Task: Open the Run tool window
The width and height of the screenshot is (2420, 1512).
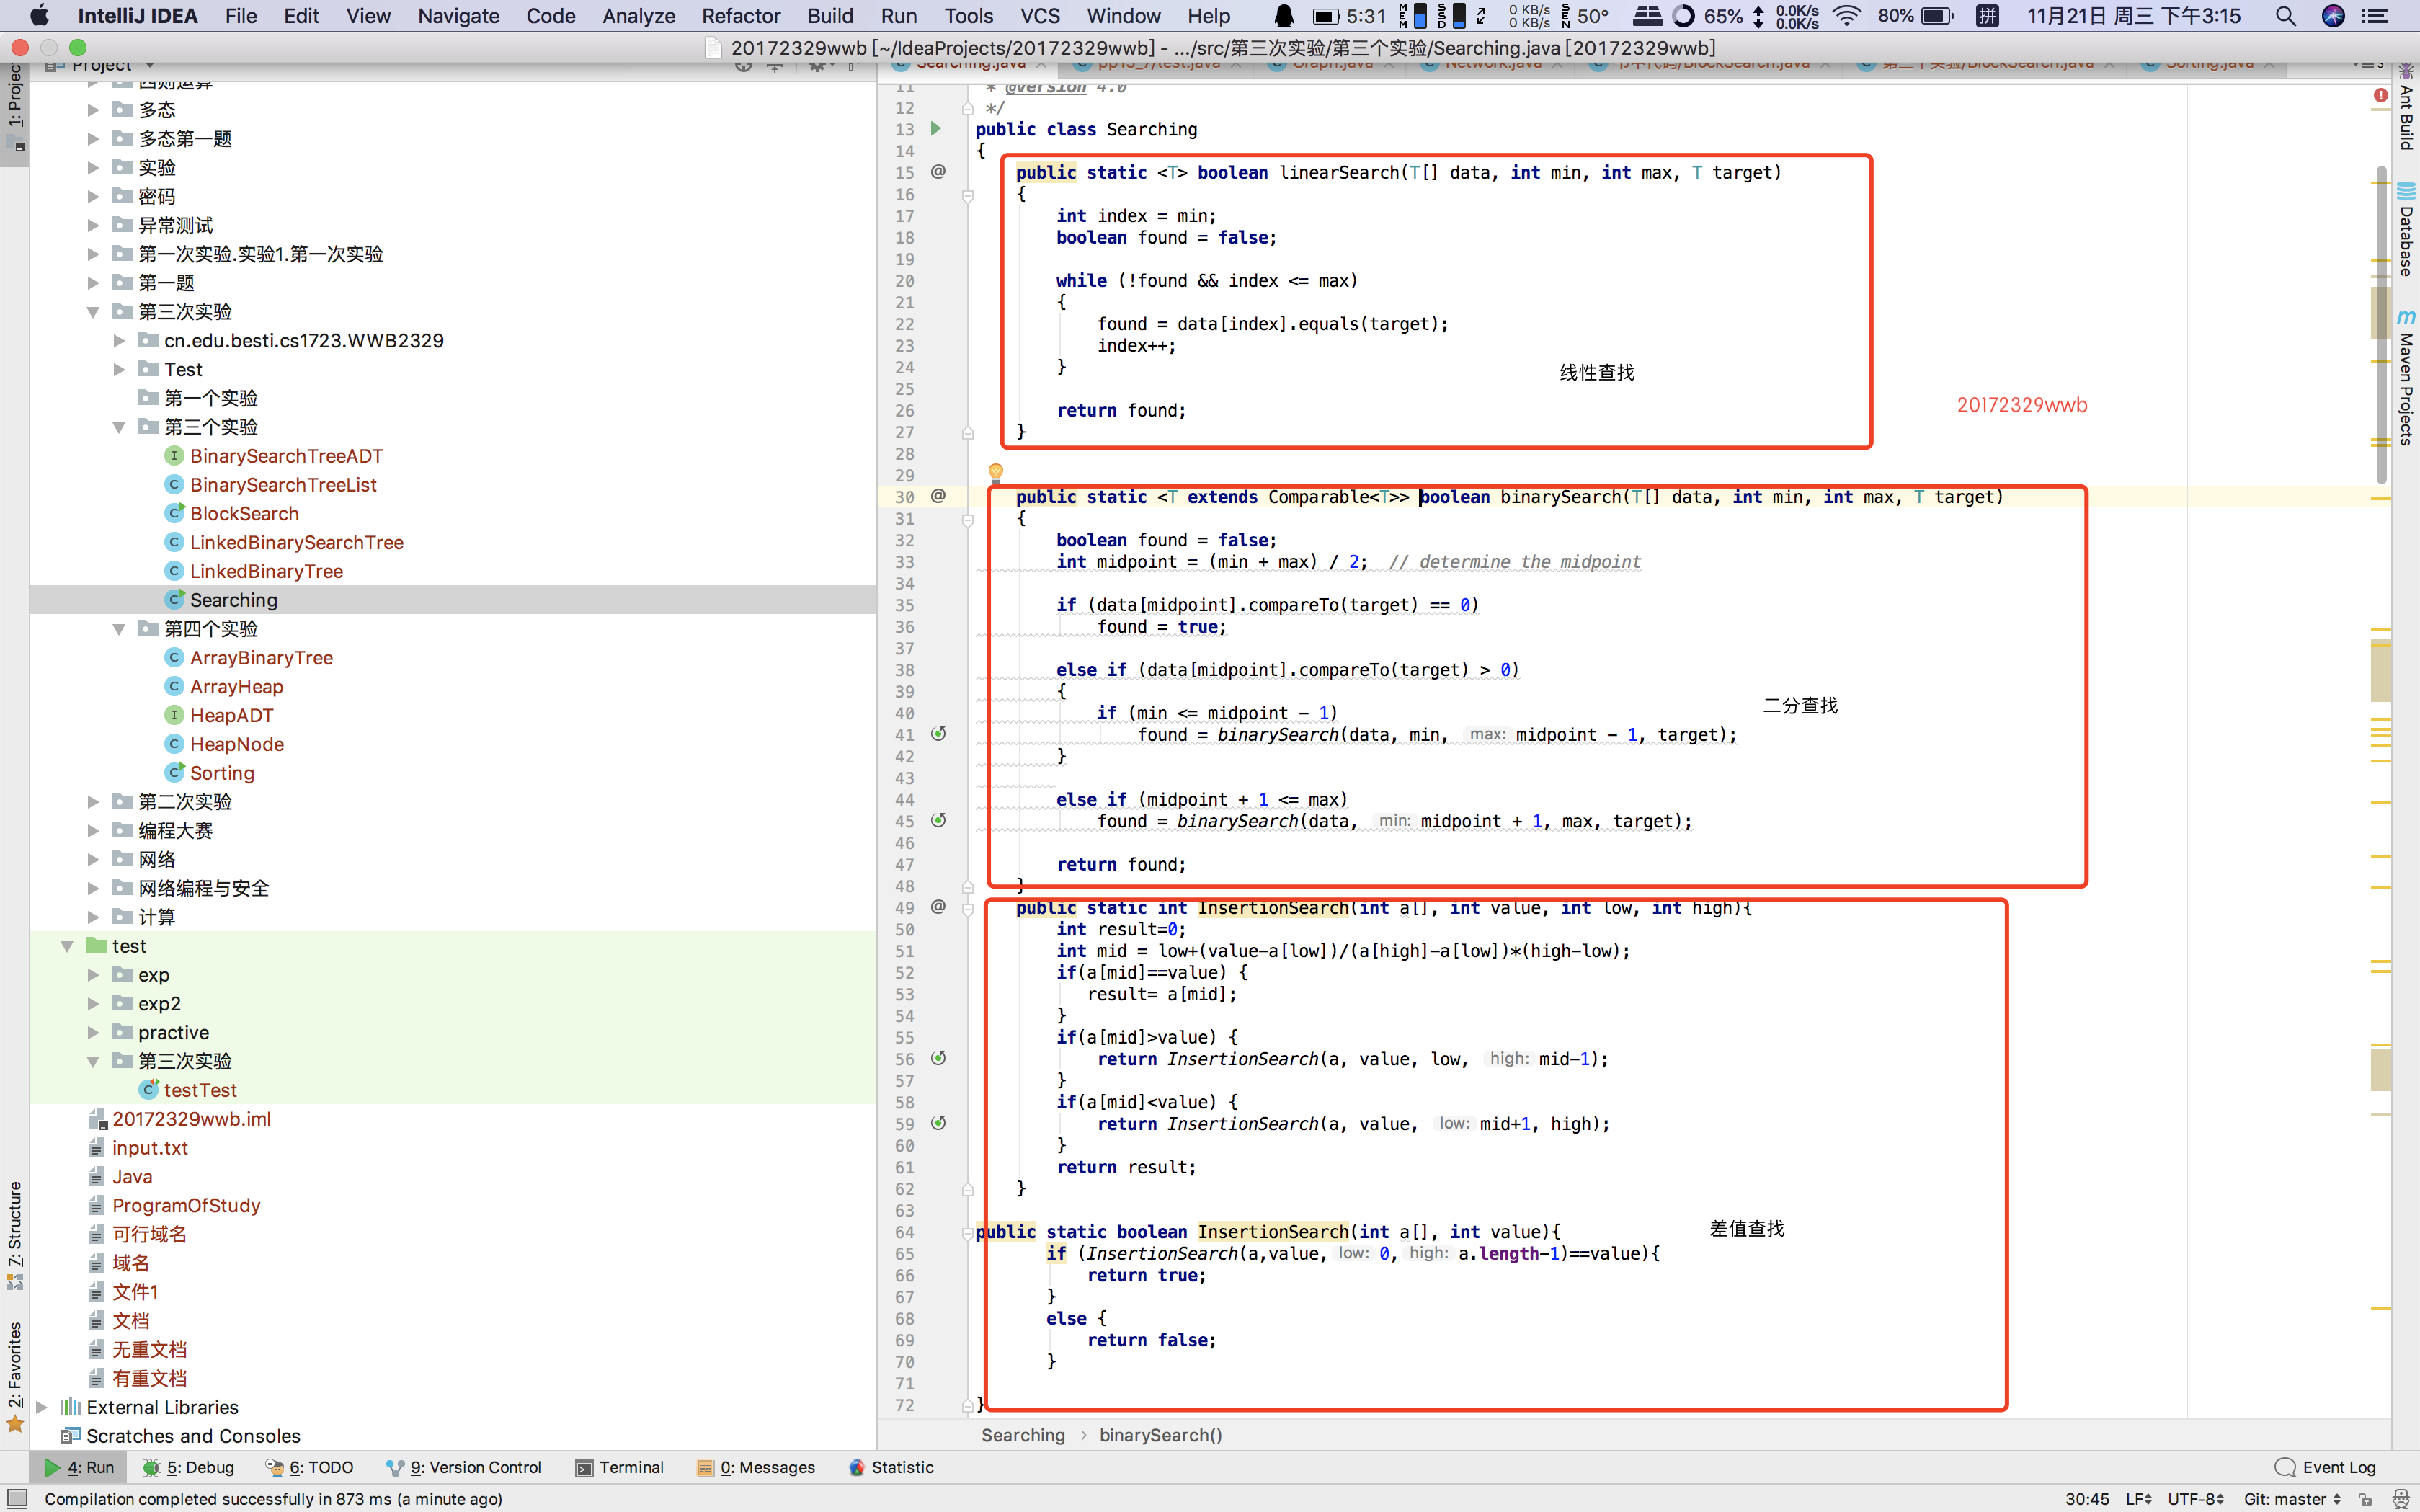Action: point(80,1467)
